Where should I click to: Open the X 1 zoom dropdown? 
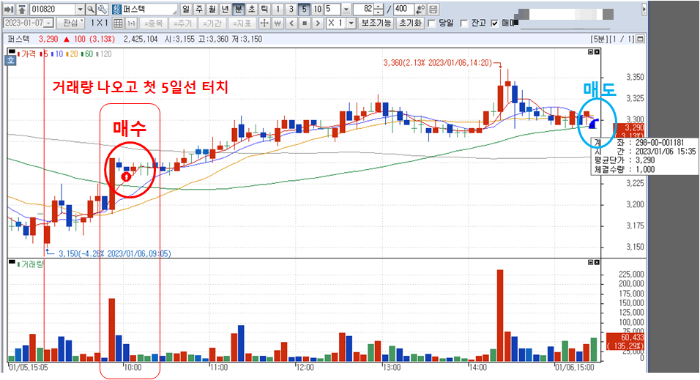click(x=351, y=23)
